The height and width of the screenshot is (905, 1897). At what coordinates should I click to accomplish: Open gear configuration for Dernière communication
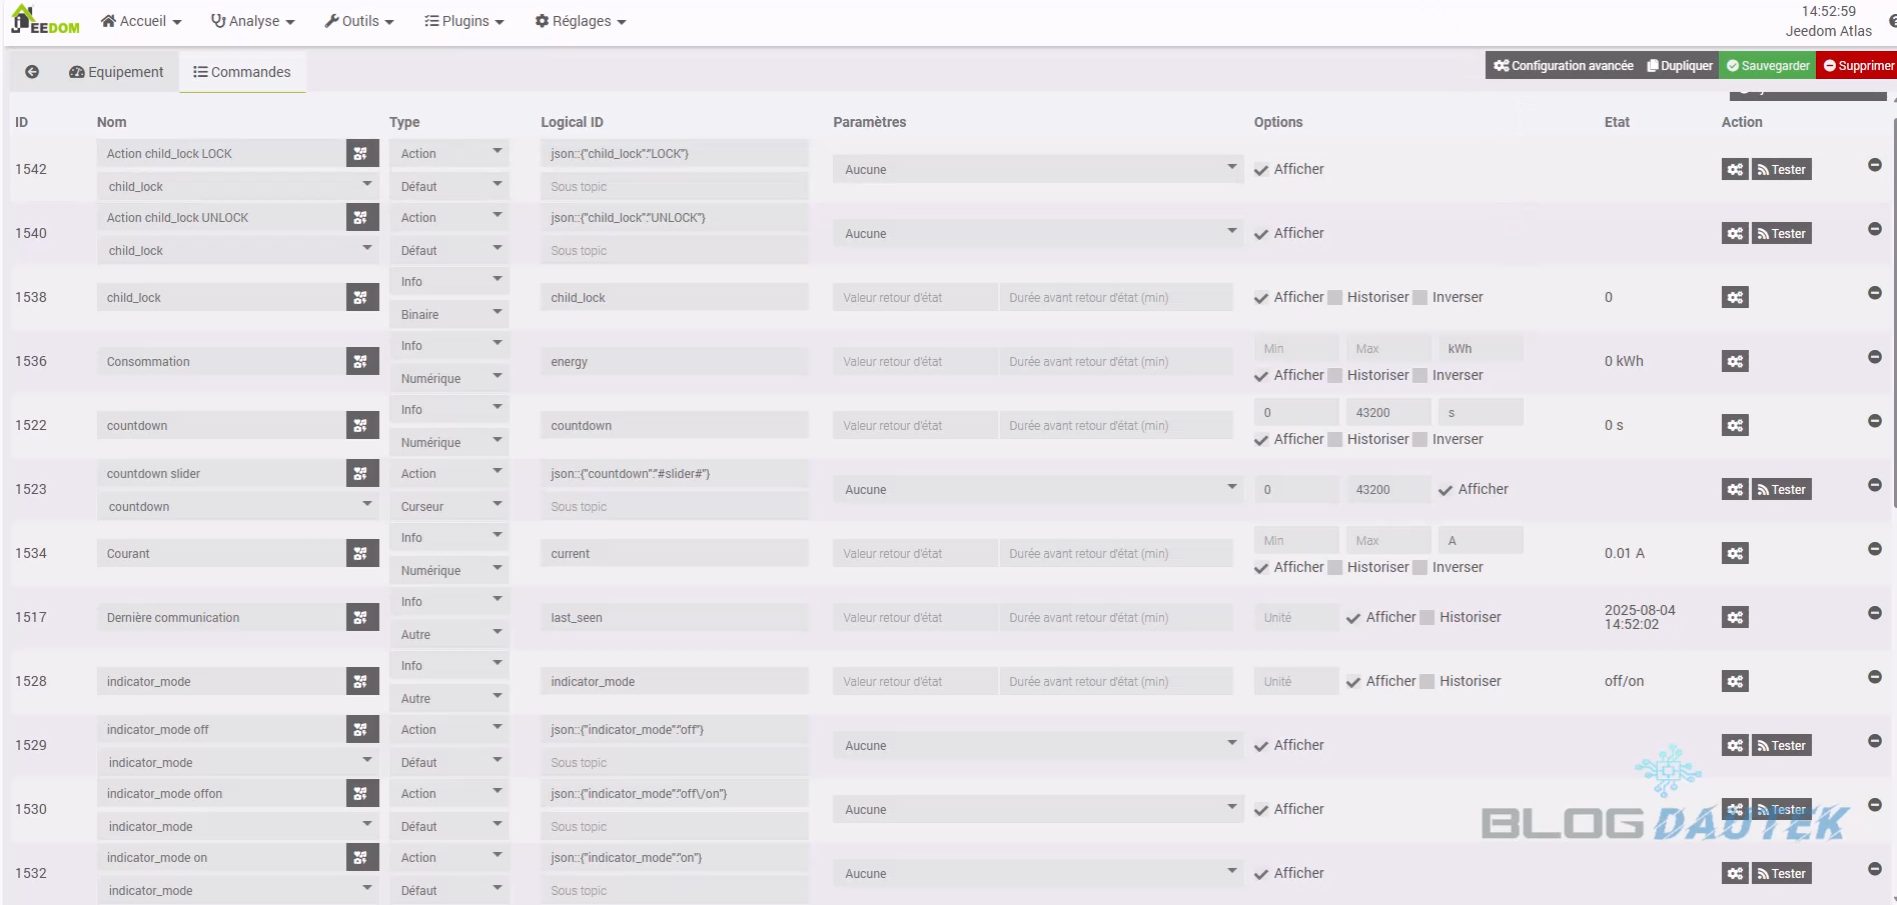(x=1735, y=617)
